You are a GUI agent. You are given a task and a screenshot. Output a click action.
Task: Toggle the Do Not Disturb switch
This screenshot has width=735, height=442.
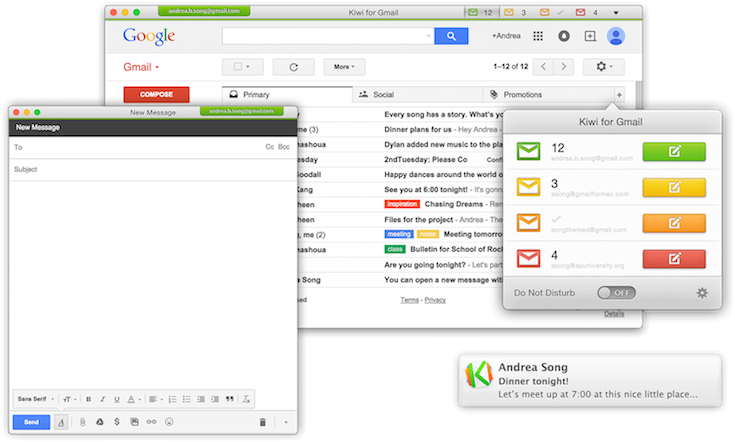pyautogui.click(x=616, y=293)
